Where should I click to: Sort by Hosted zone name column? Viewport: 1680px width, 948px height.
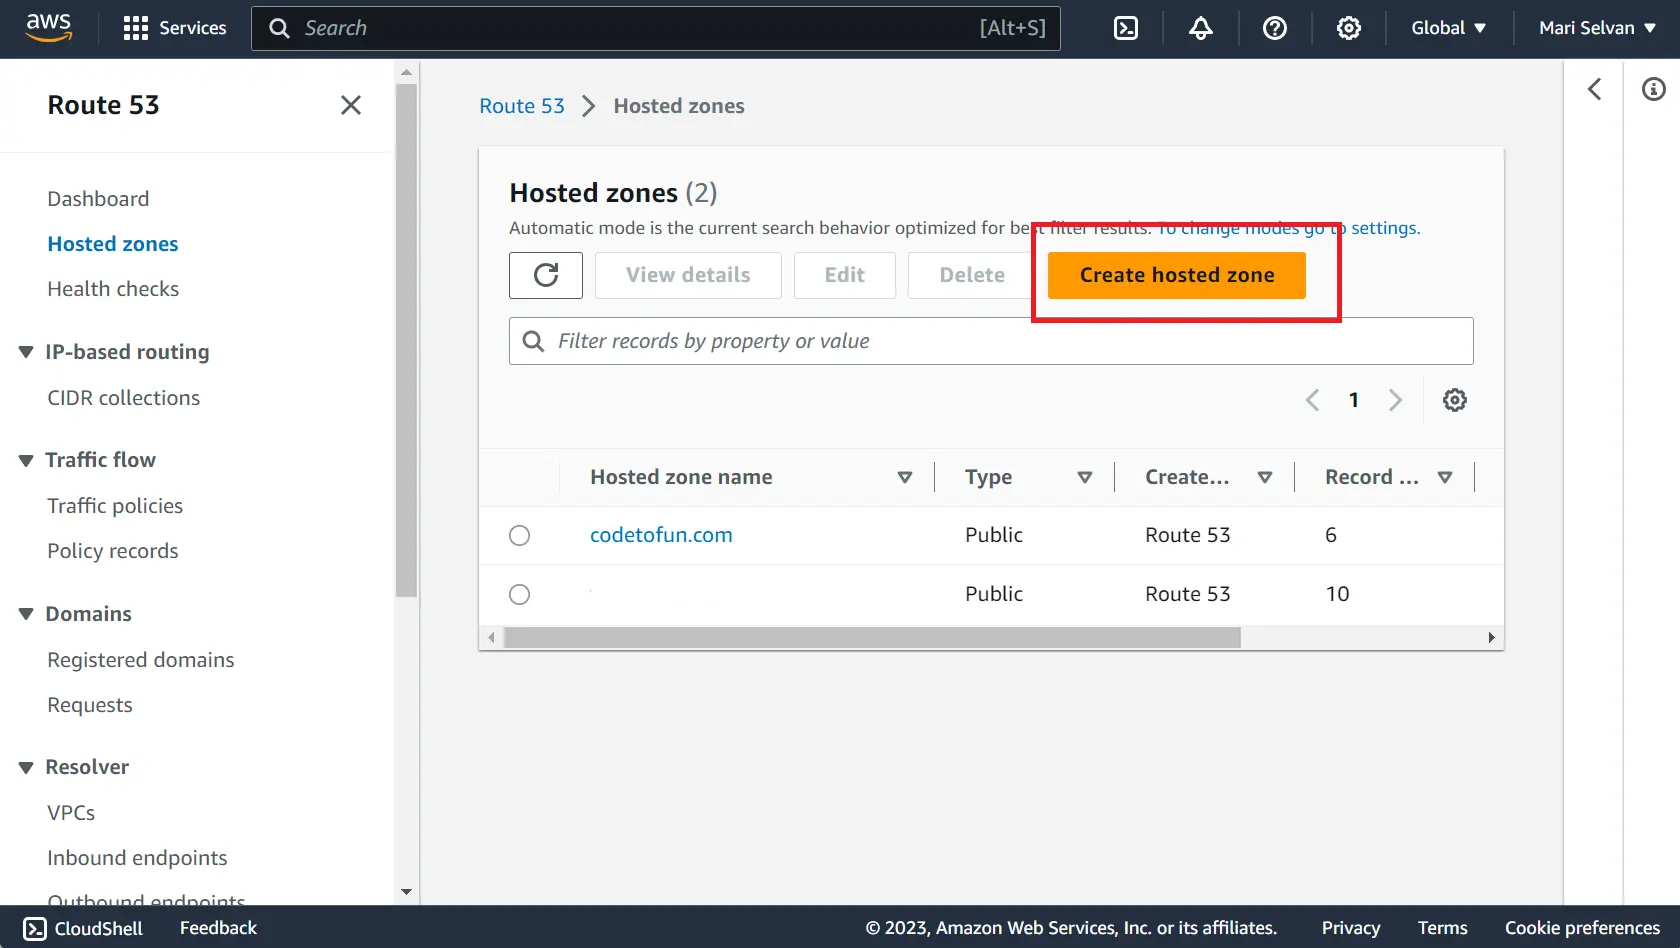905,477
